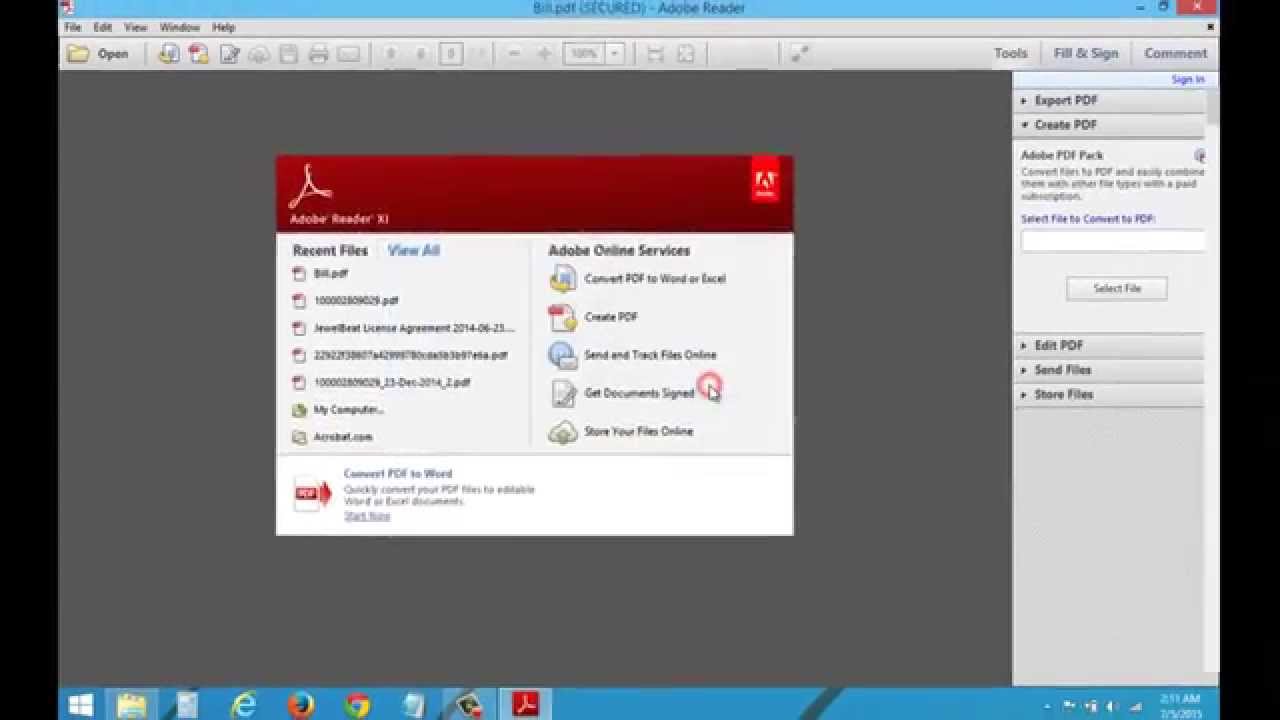Click the Open folder toolbar button
This screenshot has width=1280, height=720.
[97, 54]
